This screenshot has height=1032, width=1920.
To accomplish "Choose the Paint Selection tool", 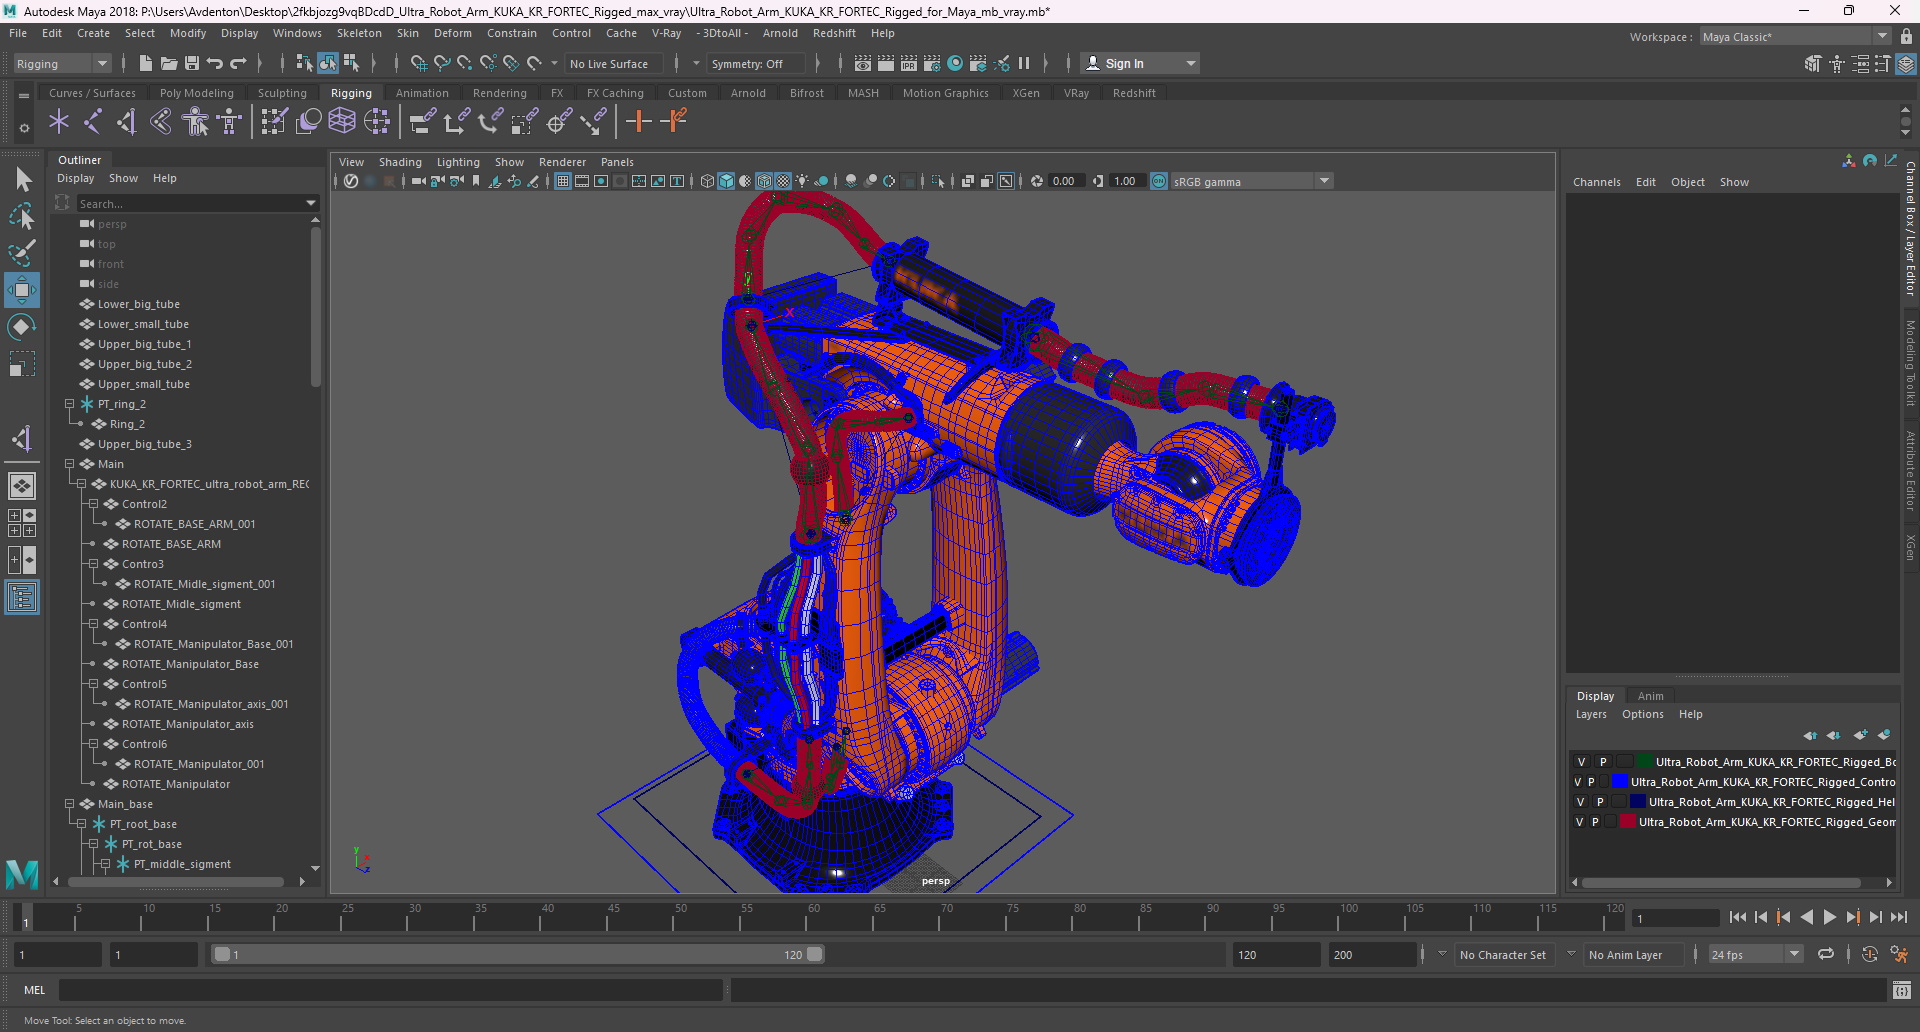I will pos(22,253).
